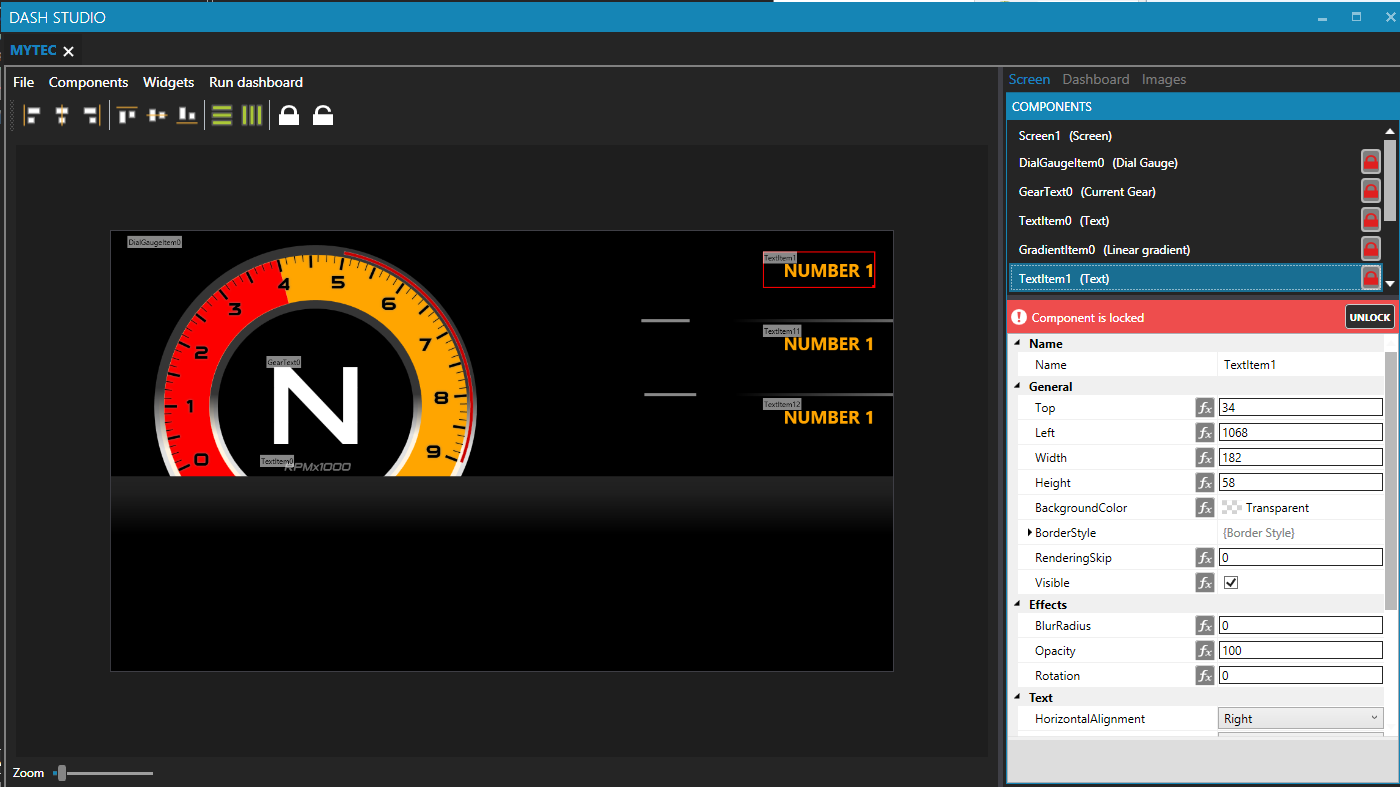Open the HorizontalAlignment dropdown set to Right
Viewport: 1400px width, 787px height.
pyautogui.click(x=1300, y=718)
